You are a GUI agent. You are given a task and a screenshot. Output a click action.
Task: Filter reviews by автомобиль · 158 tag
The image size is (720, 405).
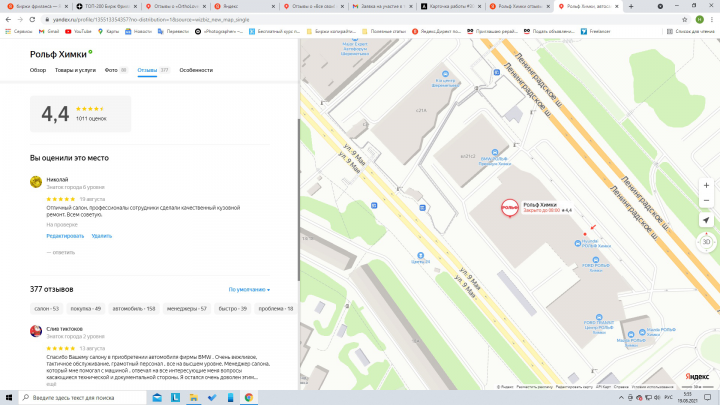134,309
